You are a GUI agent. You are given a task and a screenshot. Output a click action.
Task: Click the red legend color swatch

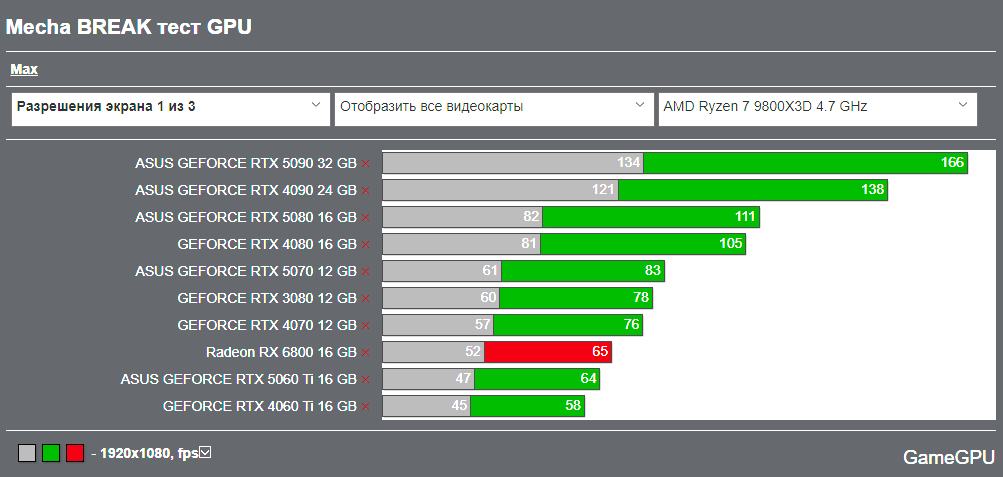coord(75,453)
